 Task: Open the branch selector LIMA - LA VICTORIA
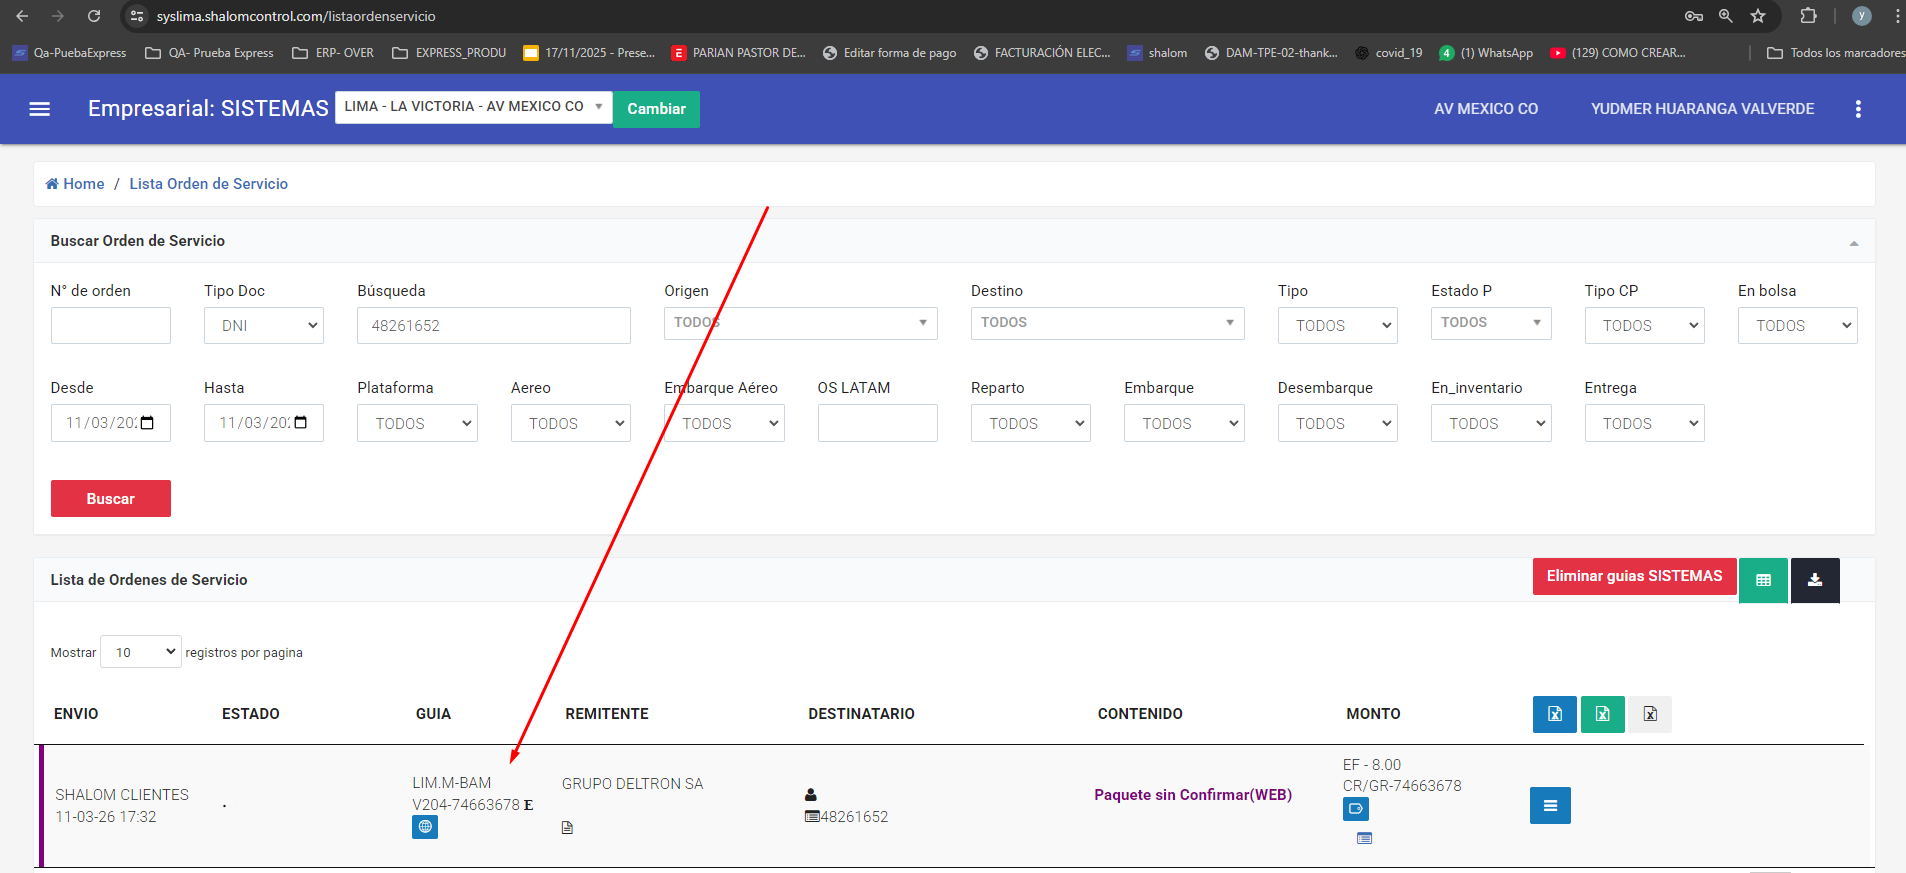[x=473, y=107]
